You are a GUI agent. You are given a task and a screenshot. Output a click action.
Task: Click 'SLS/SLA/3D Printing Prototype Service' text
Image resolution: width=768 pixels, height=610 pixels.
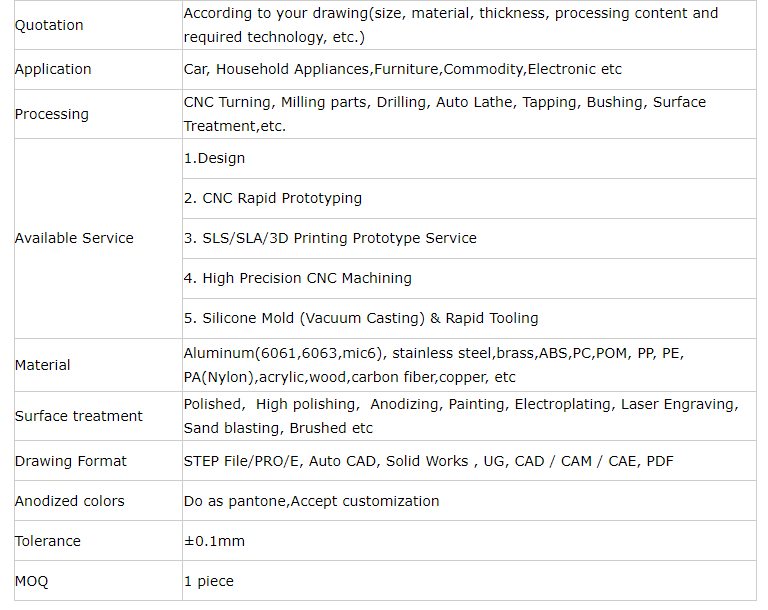[x=339, y=238]
